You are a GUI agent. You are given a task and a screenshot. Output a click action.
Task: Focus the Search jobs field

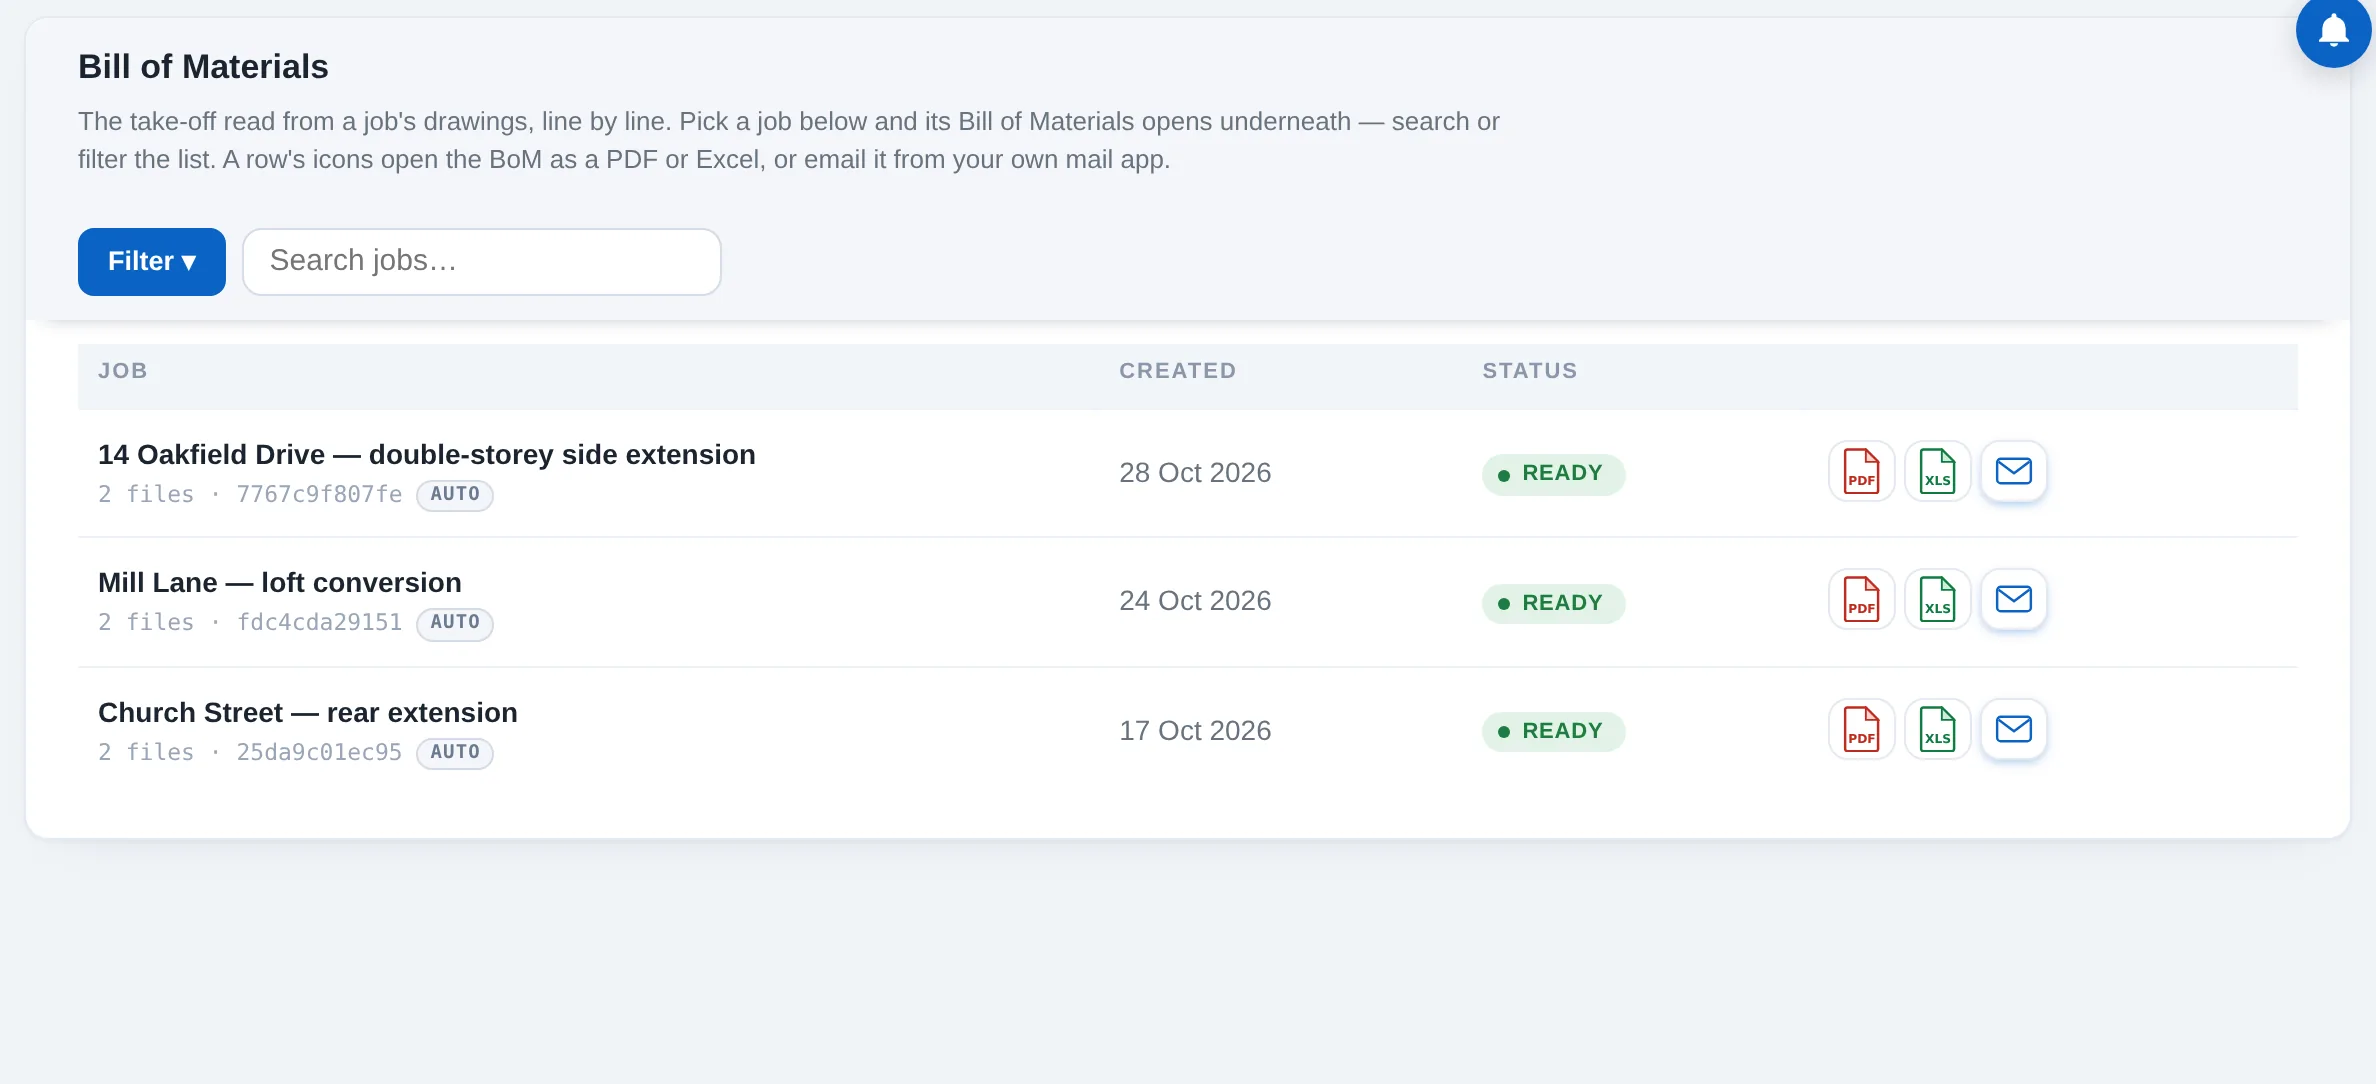(481, 262)
